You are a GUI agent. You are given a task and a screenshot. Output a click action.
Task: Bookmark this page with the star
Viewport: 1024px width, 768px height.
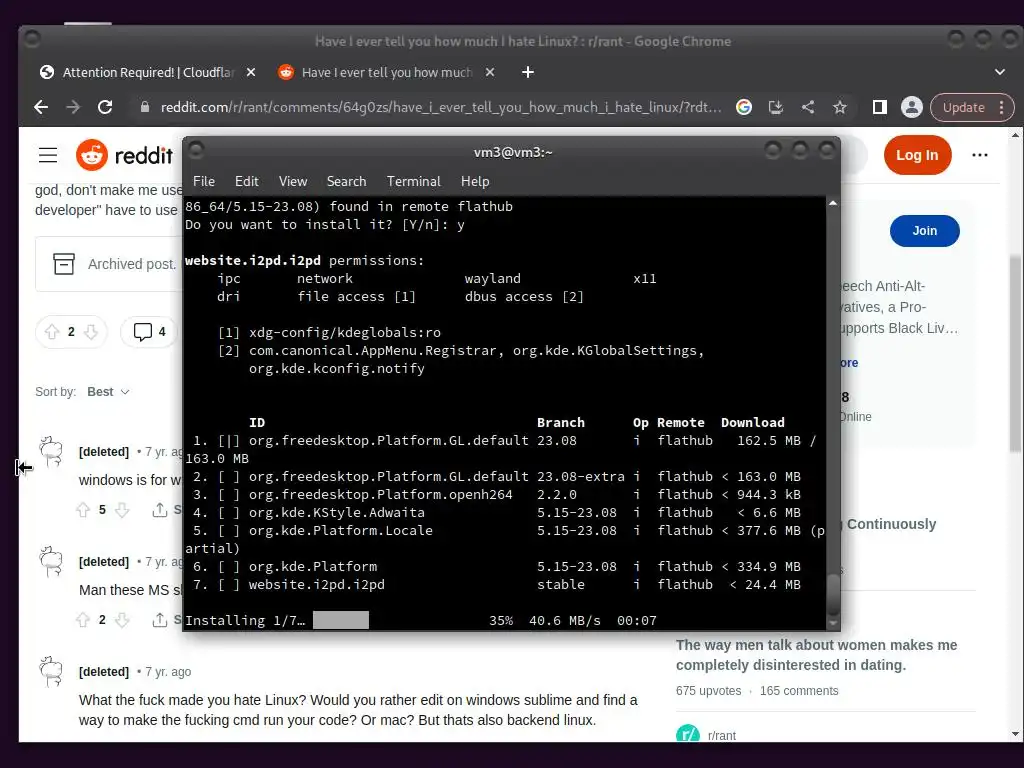[840, 107]
